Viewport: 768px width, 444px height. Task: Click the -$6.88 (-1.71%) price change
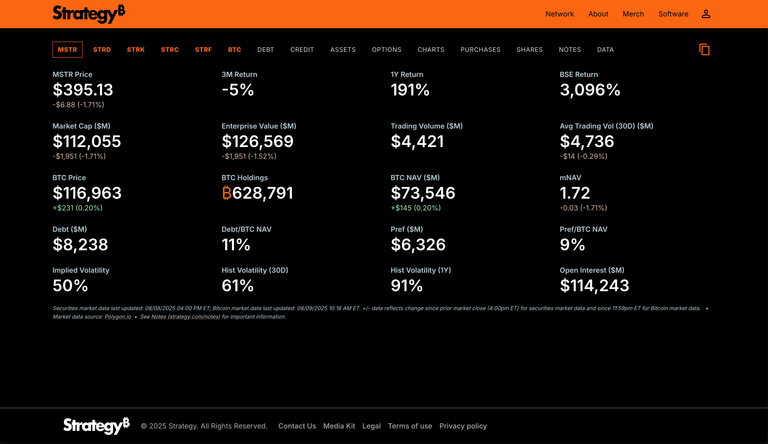(x=78, y=105)
